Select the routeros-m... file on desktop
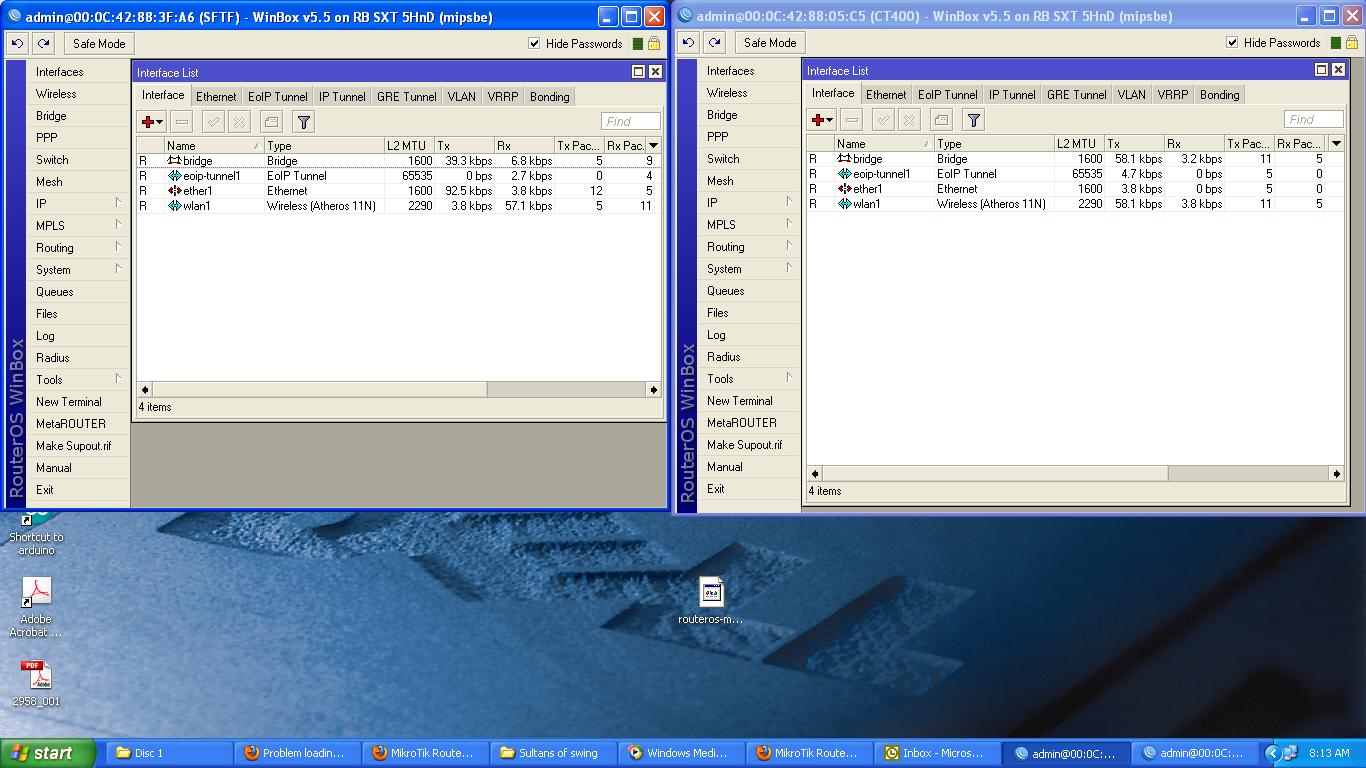This screenshot has width=1366, height=768. click(711, 602)
